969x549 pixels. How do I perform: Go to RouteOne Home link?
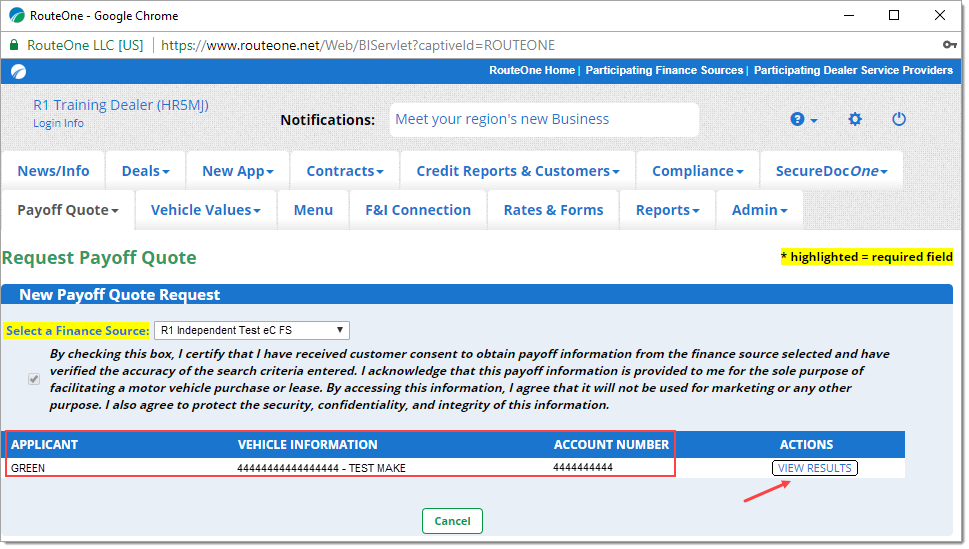pos(532,70)
